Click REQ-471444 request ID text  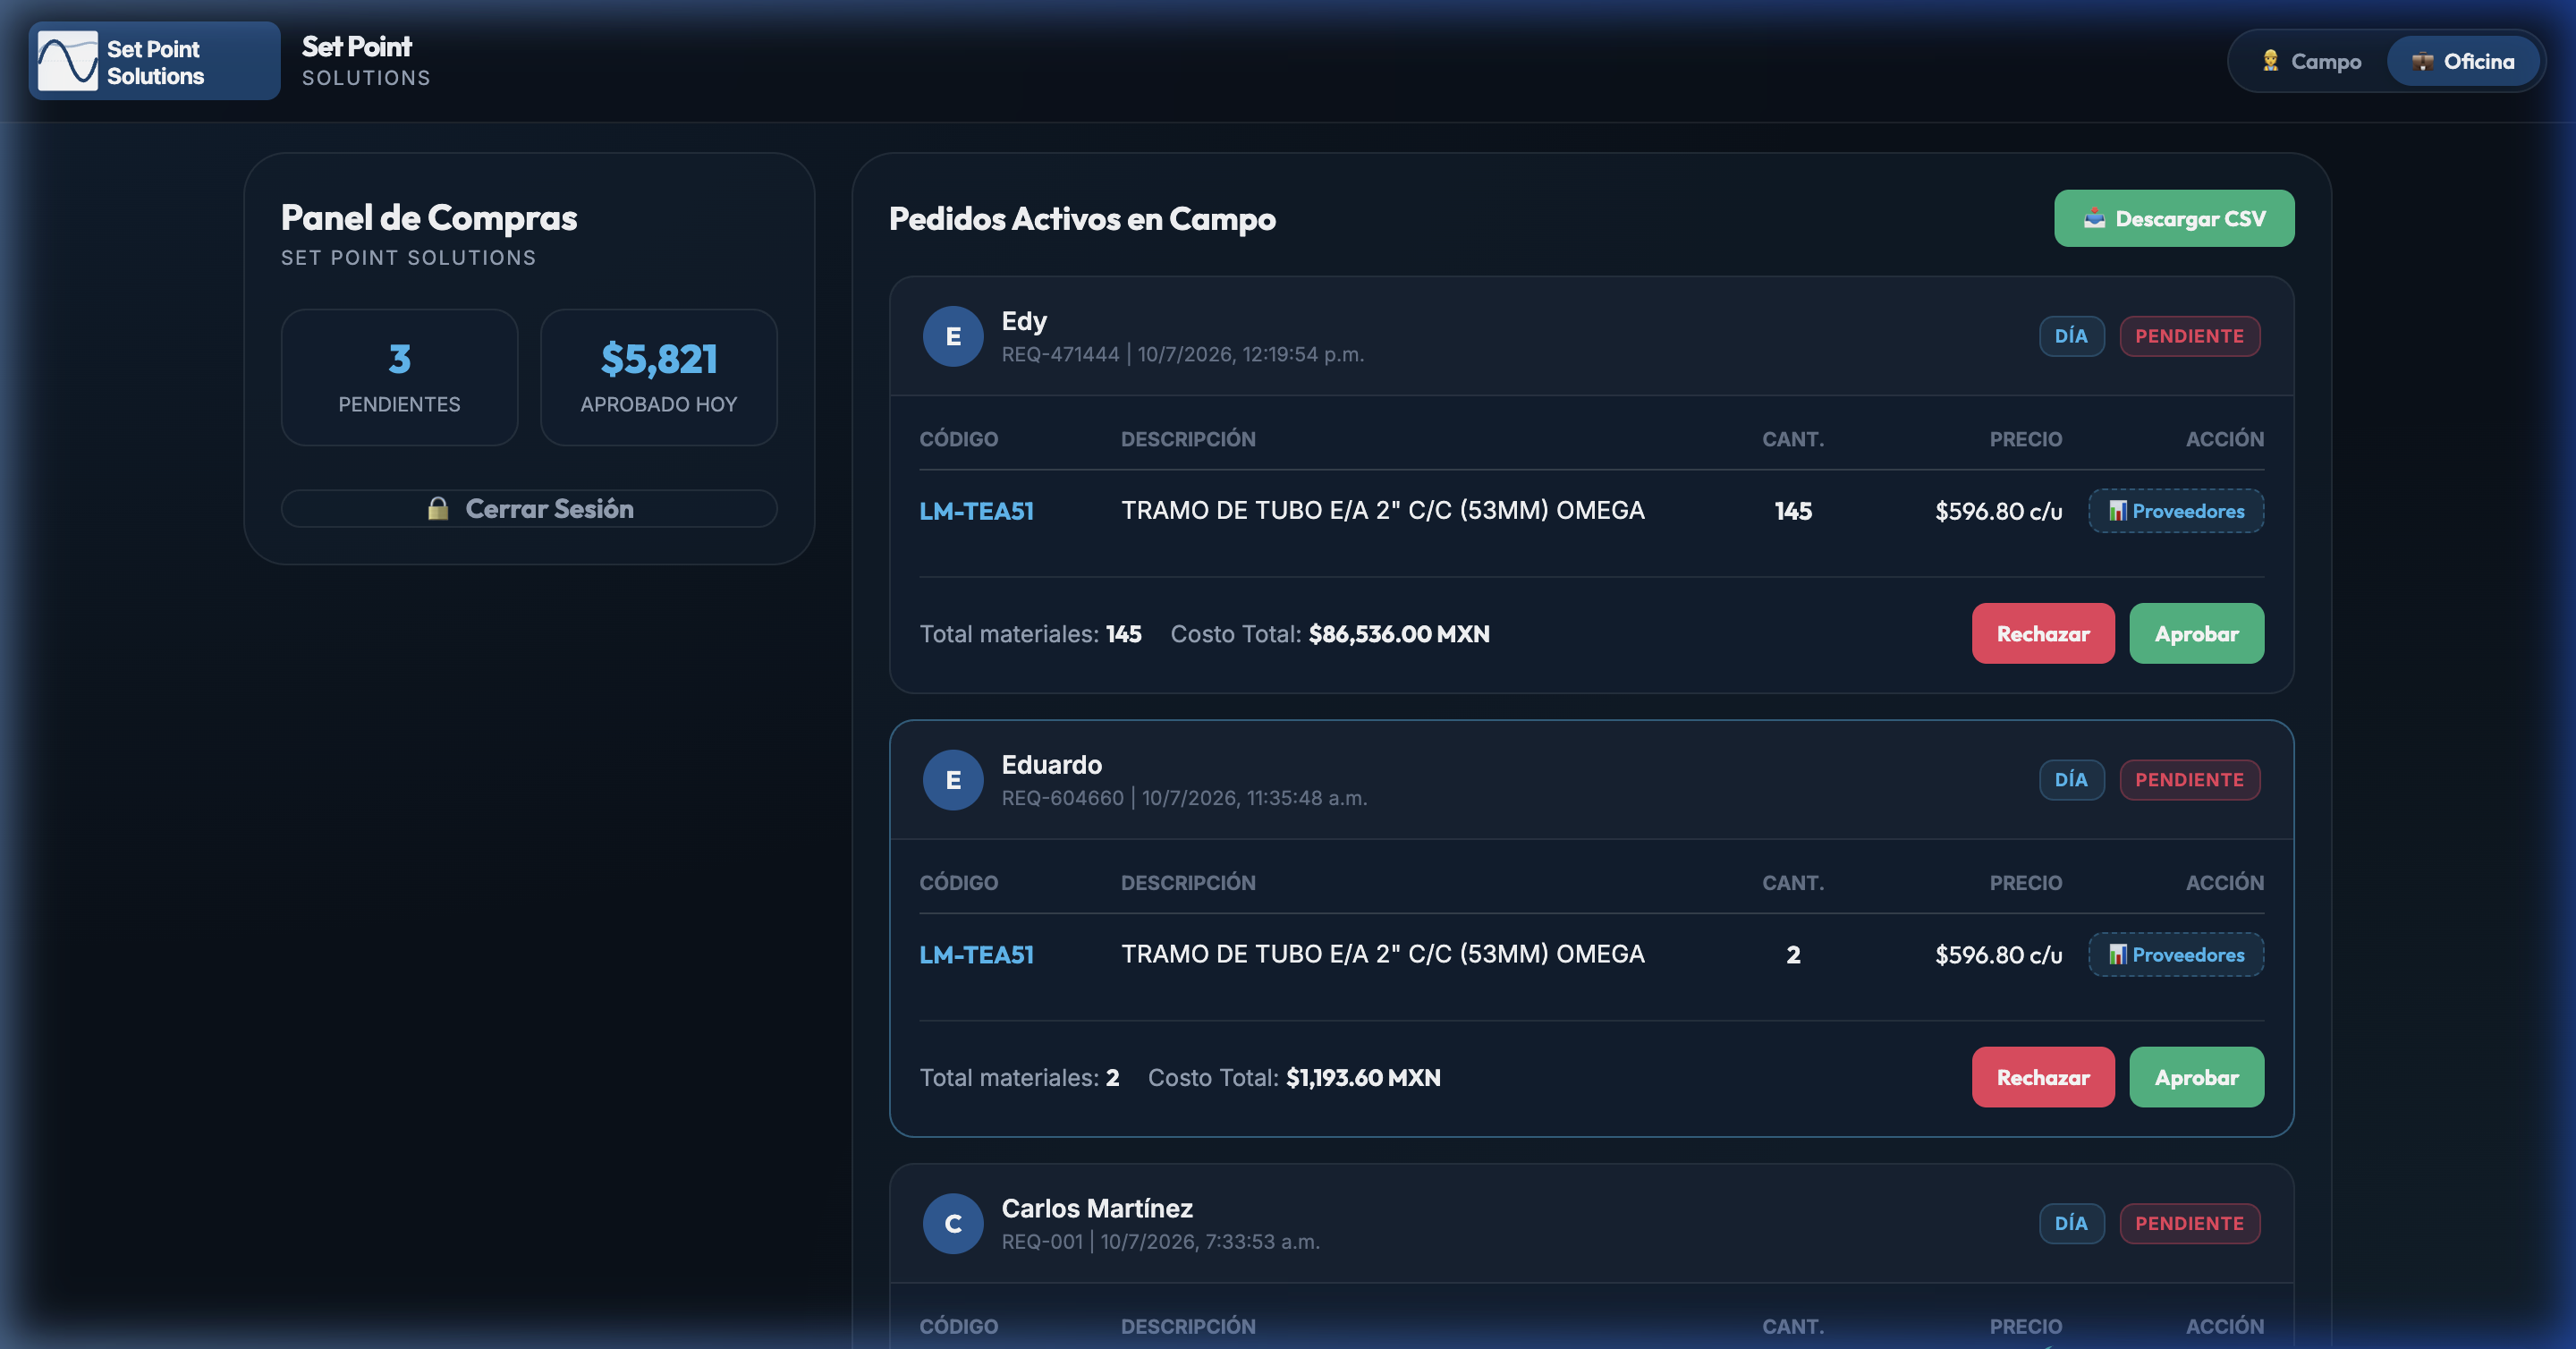click(1060, 354)
